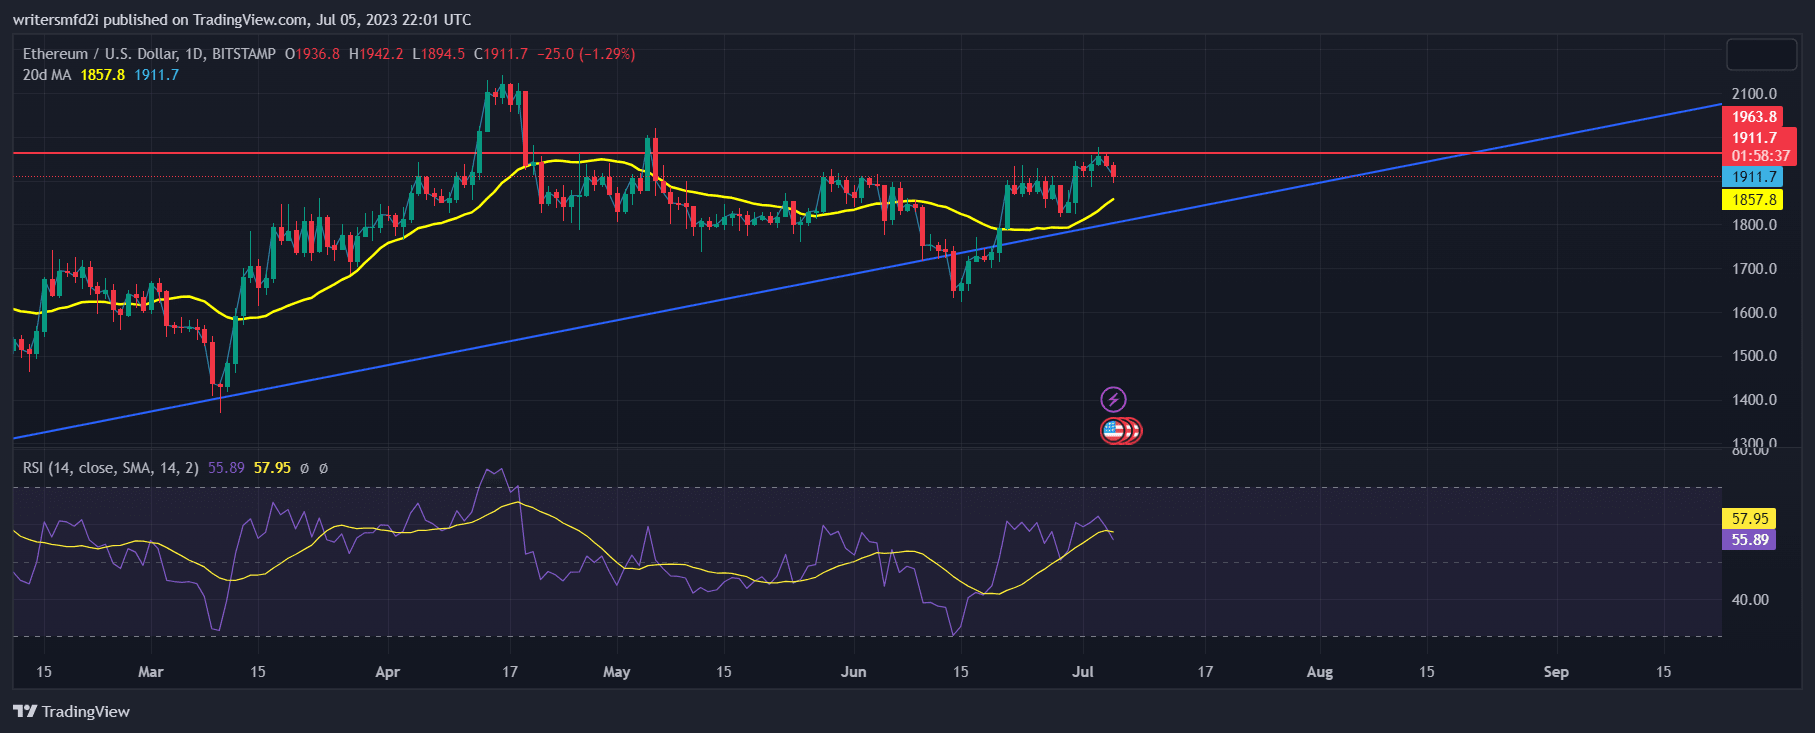The height and width of the screenshot is (733, 1815).
Task: Click the Apr label on time axis
Action: point(387,672)
